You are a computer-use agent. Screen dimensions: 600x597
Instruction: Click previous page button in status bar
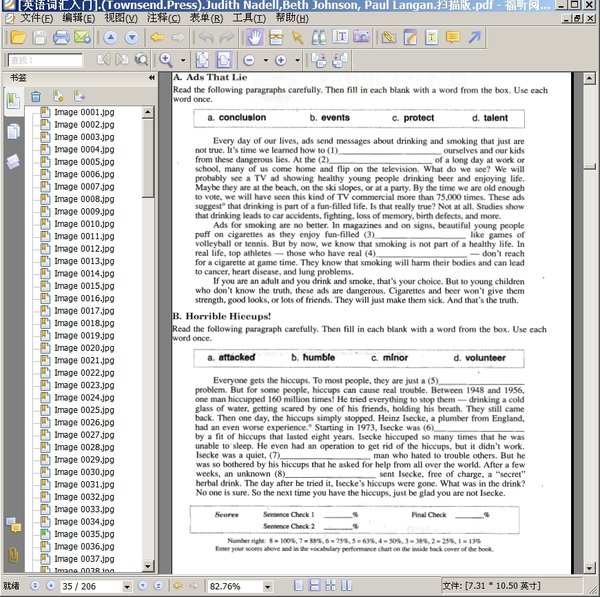(51, 586)
